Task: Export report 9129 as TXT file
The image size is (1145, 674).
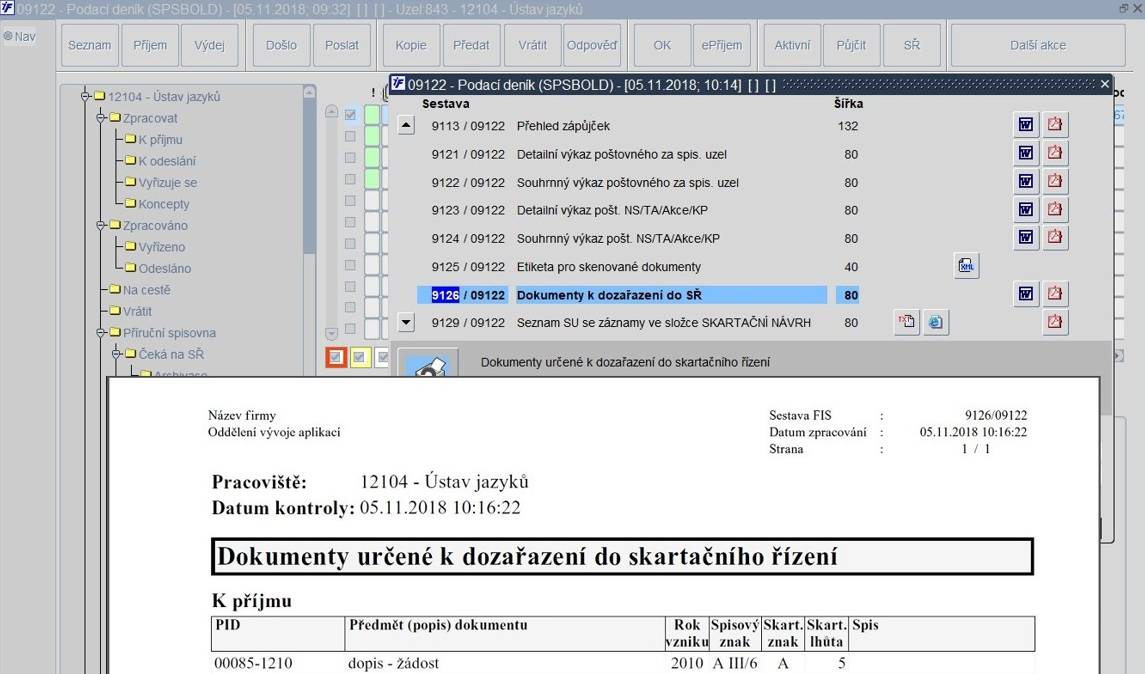Action: click(x=906, y=322)
